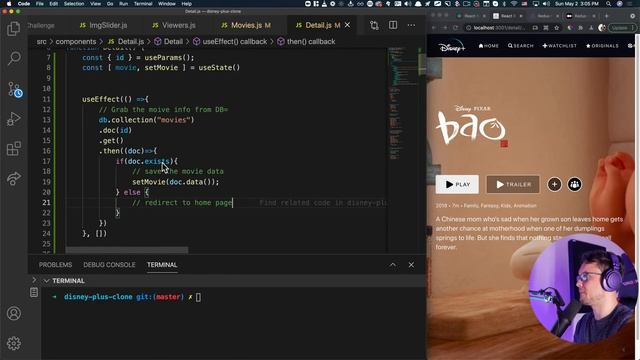
Task: Collapse the TERMINAL section header
Action: 64,281
